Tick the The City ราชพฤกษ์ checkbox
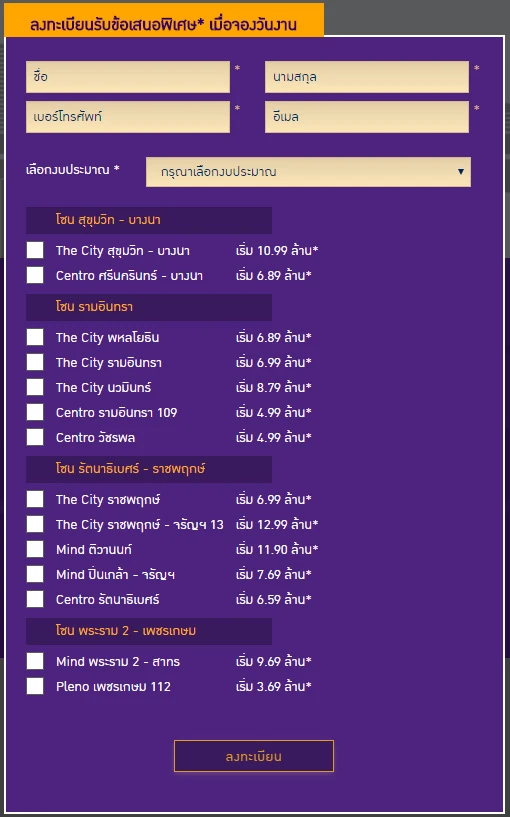 (35, 499)
